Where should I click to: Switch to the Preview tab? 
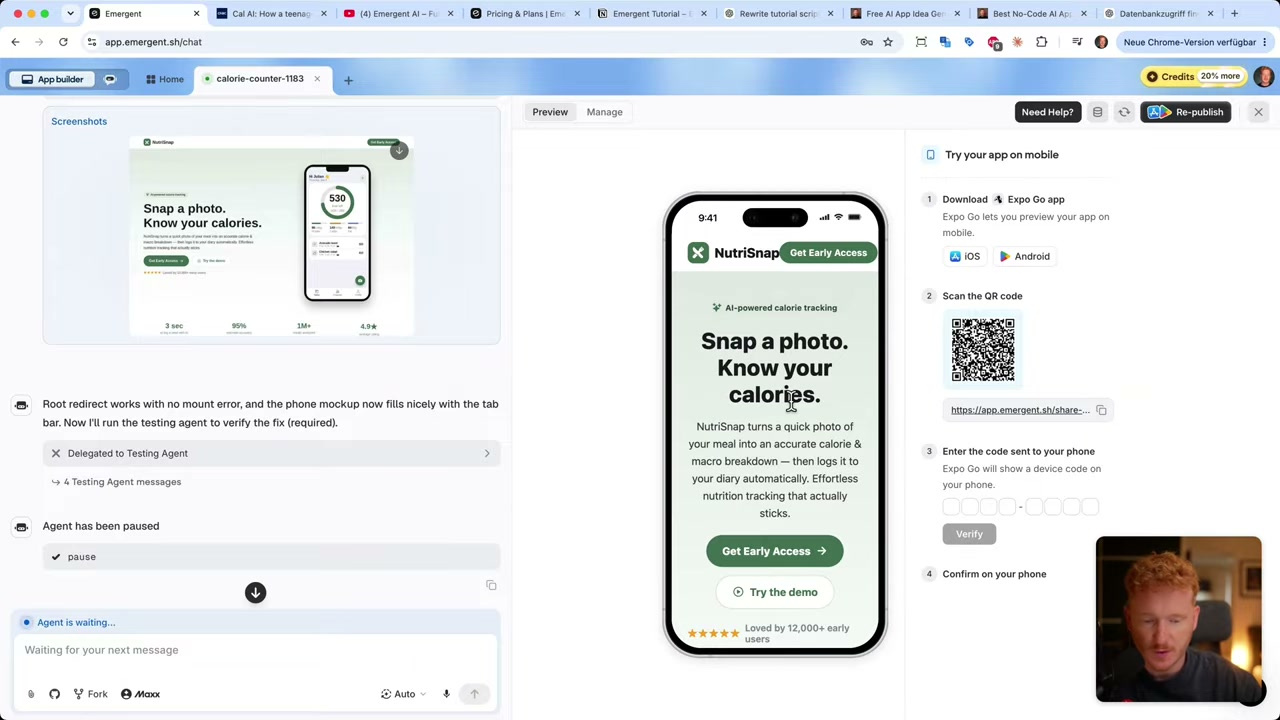click(550, 112)
